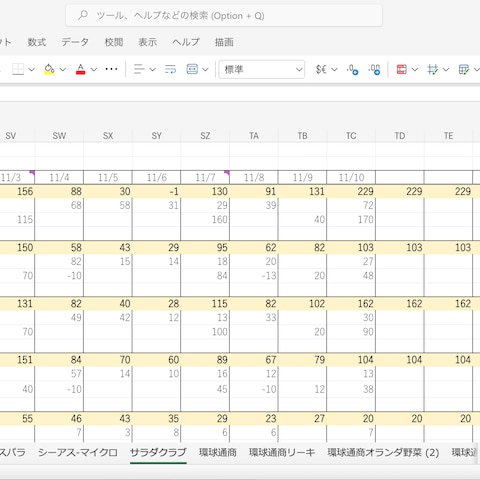Open the データ ribbon tab
The width and height of the screenshot is (480, 480).
point(75,42)
